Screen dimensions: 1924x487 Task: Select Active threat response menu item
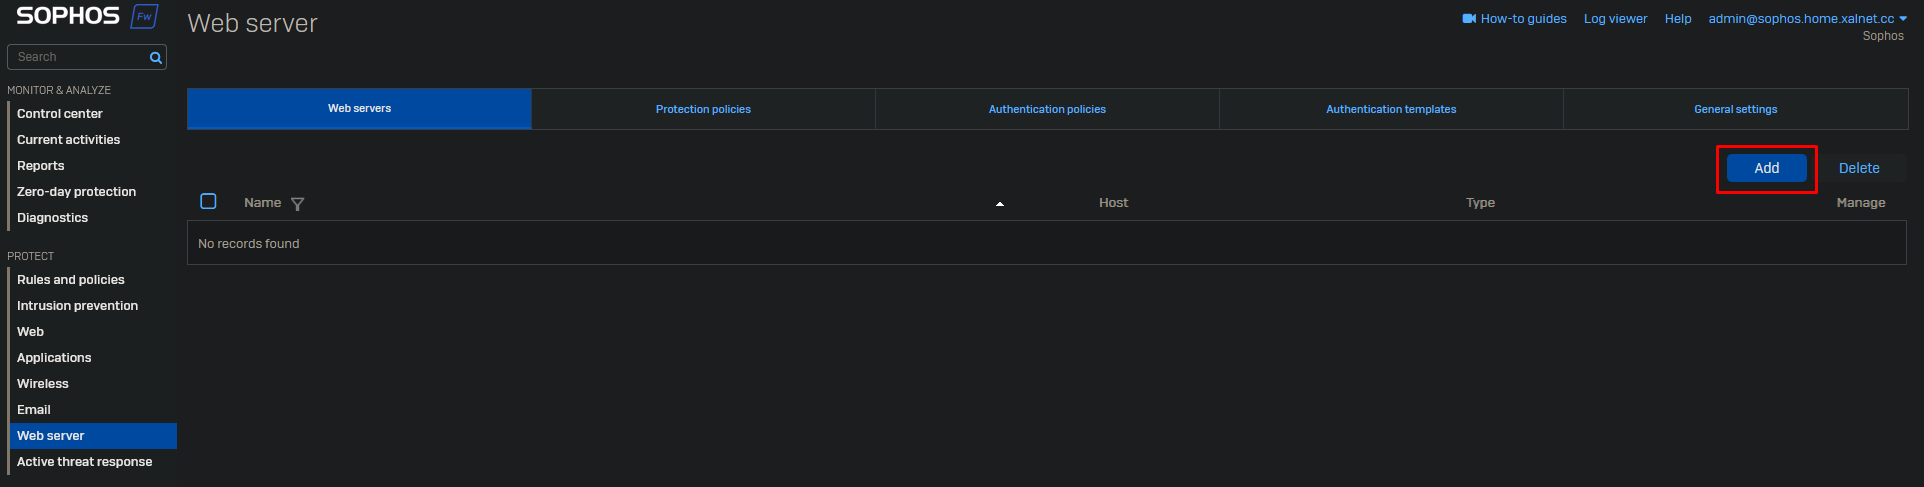(85, 462)
